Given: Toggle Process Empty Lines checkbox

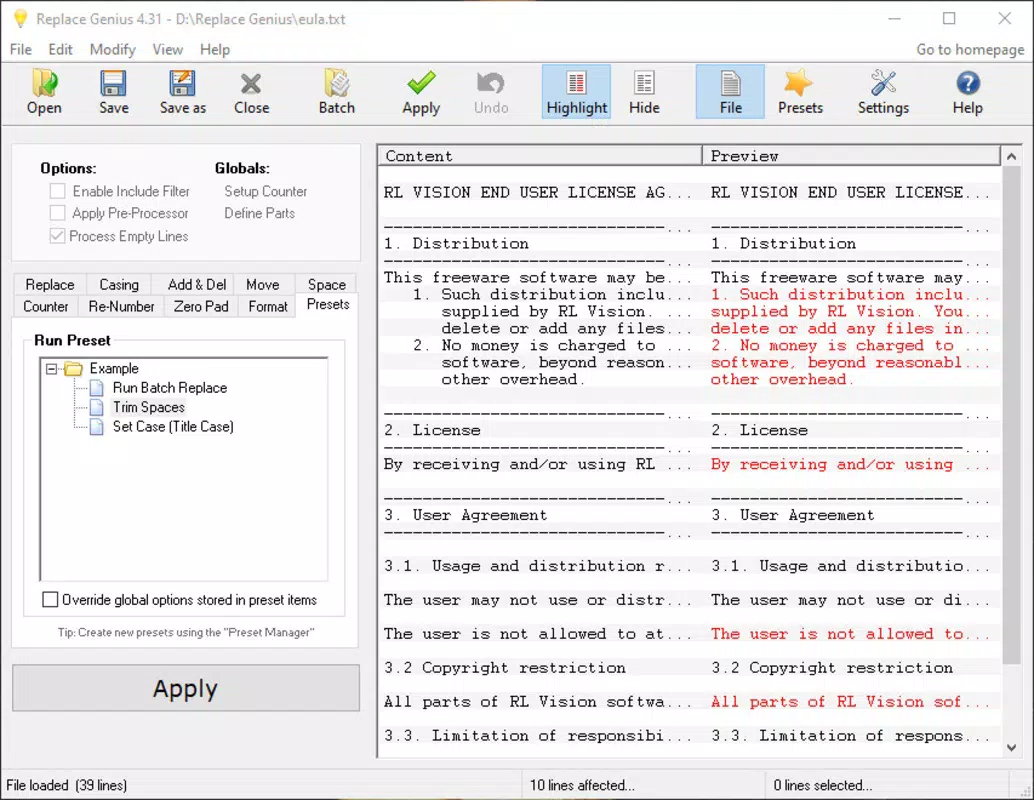Looking at the screenshot, I should pyautogui.click(x=57, y=235).
